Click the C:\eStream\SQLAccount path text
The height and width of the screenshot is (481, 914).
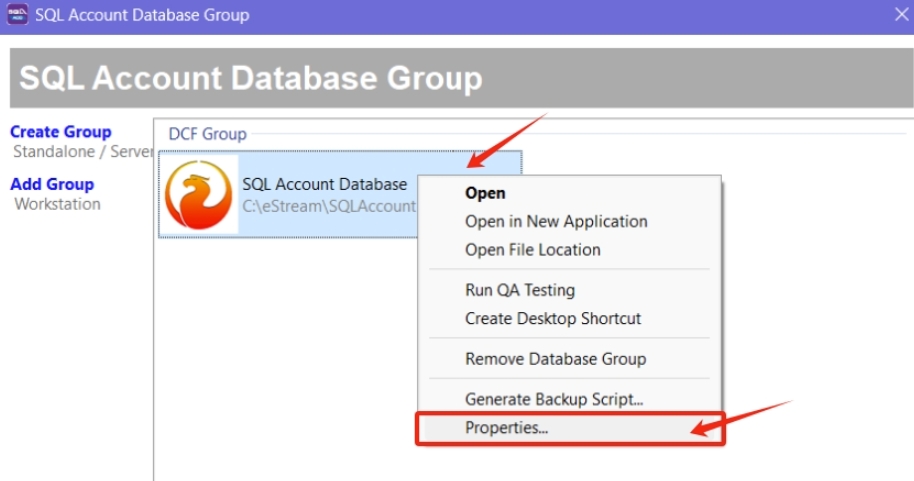pos(328,206)
